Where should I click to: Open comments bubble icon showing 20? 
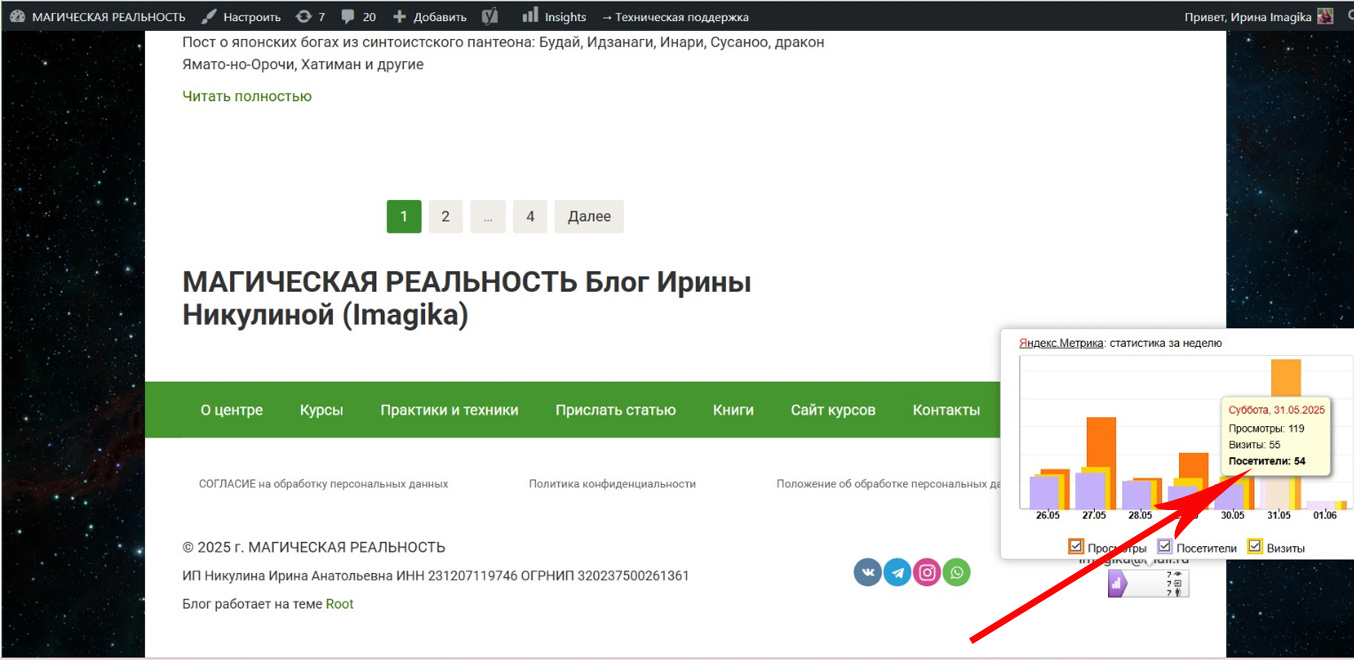point(358,17)
